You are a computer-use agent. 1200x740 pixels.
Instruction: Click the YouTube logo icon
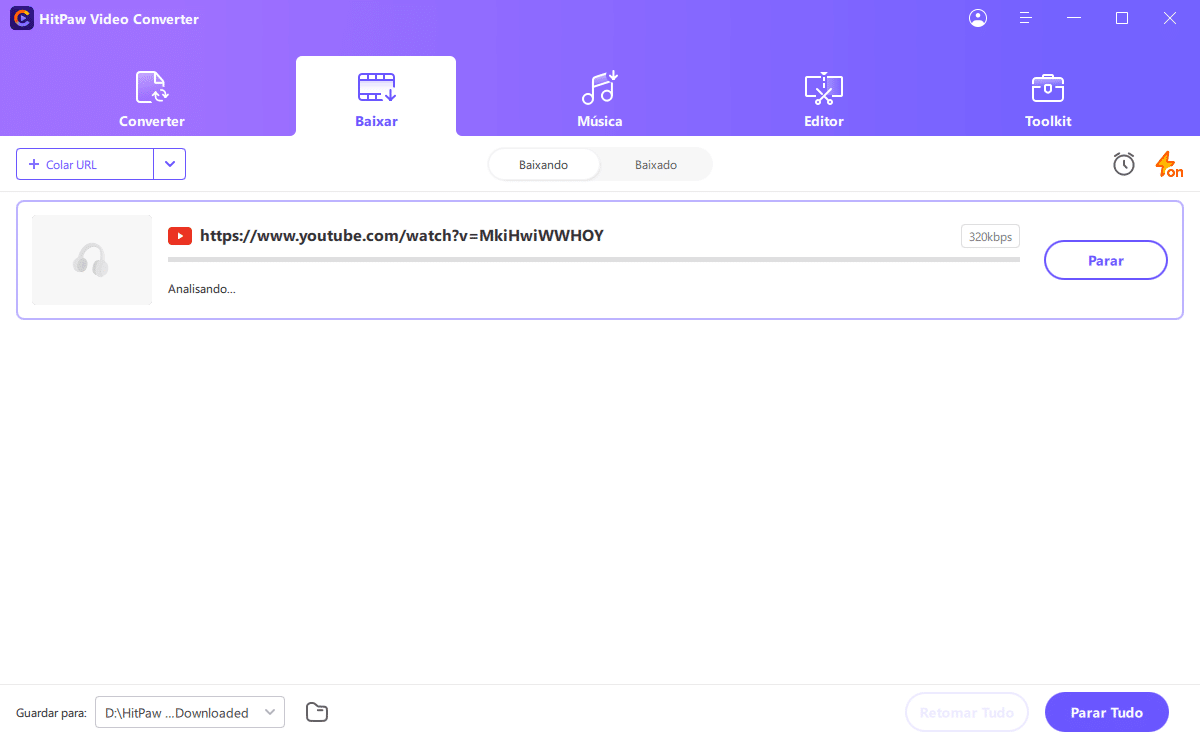[180, 236]
